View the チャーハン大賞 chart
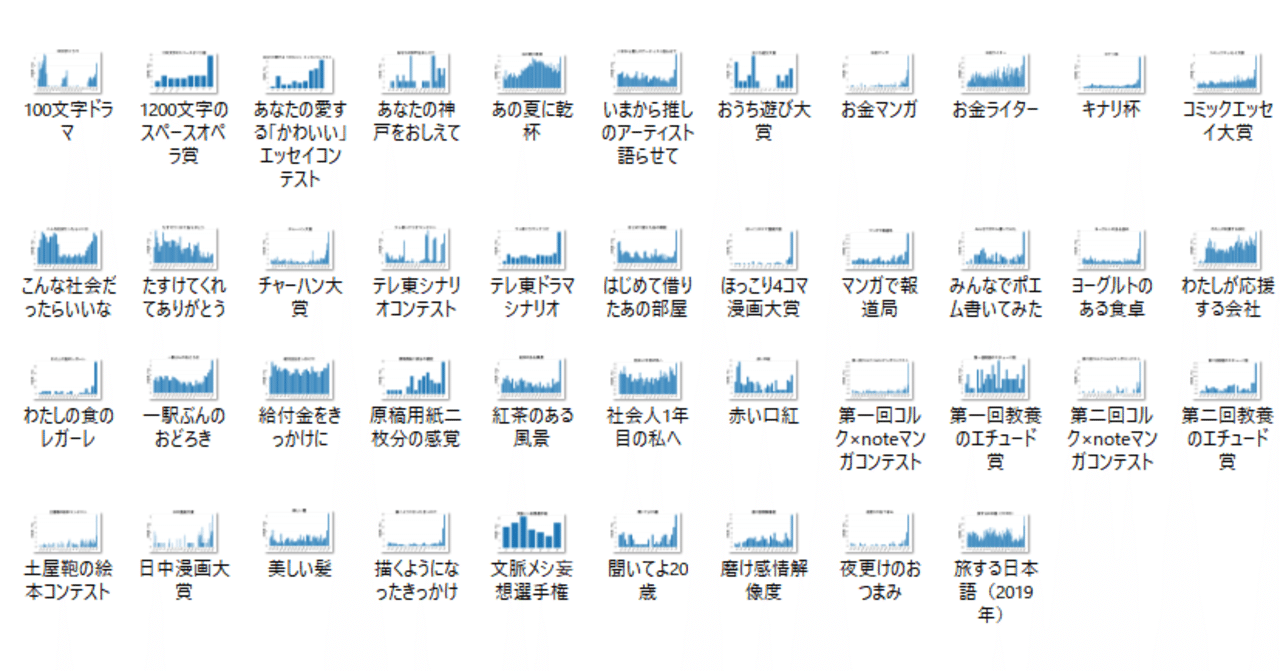Screen dimensions: 1280x671 click(298, 247)
